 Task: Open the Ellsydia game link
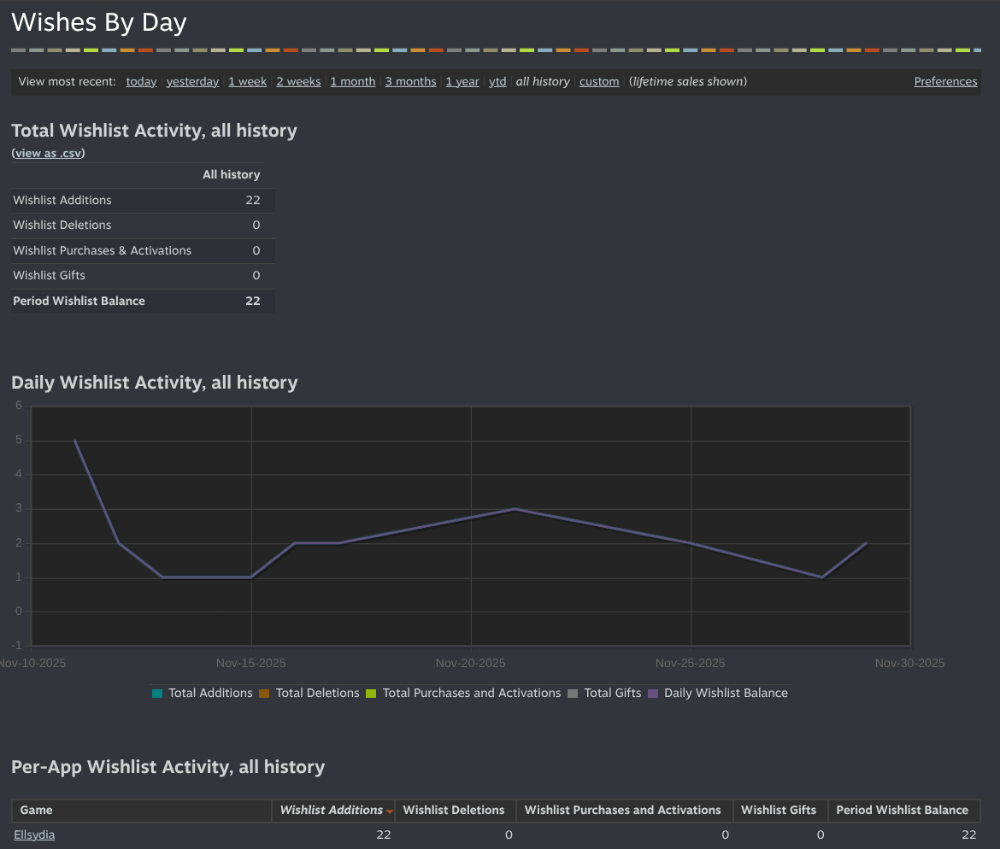click(x=34, y=835)
